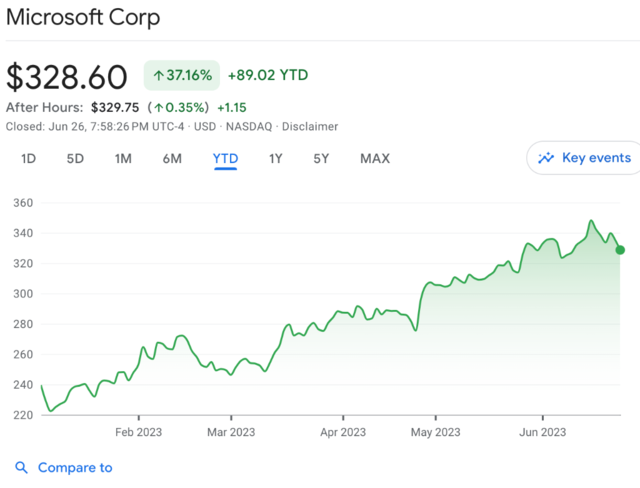Choose the 1M chart range
The height and width of the screenshot is (488, 640).
point(123,159)
